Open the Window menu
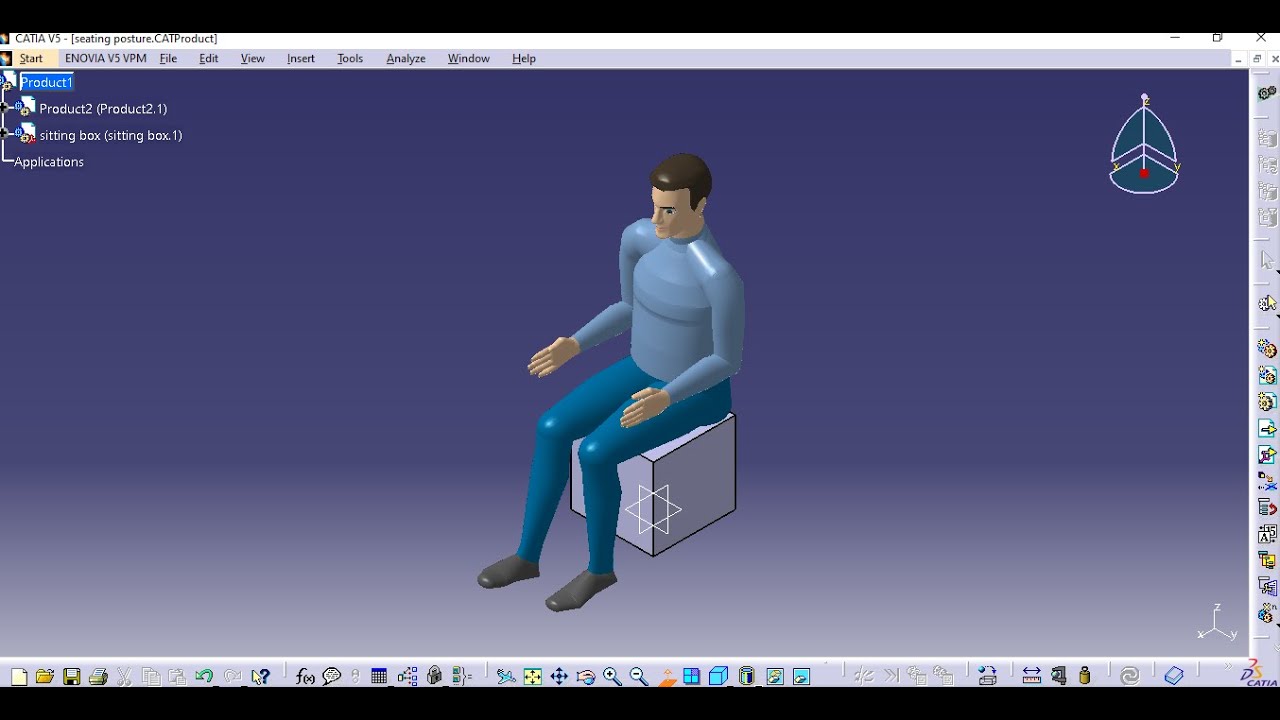Screen dimensions: 1280x720 [x=468, y=59]
